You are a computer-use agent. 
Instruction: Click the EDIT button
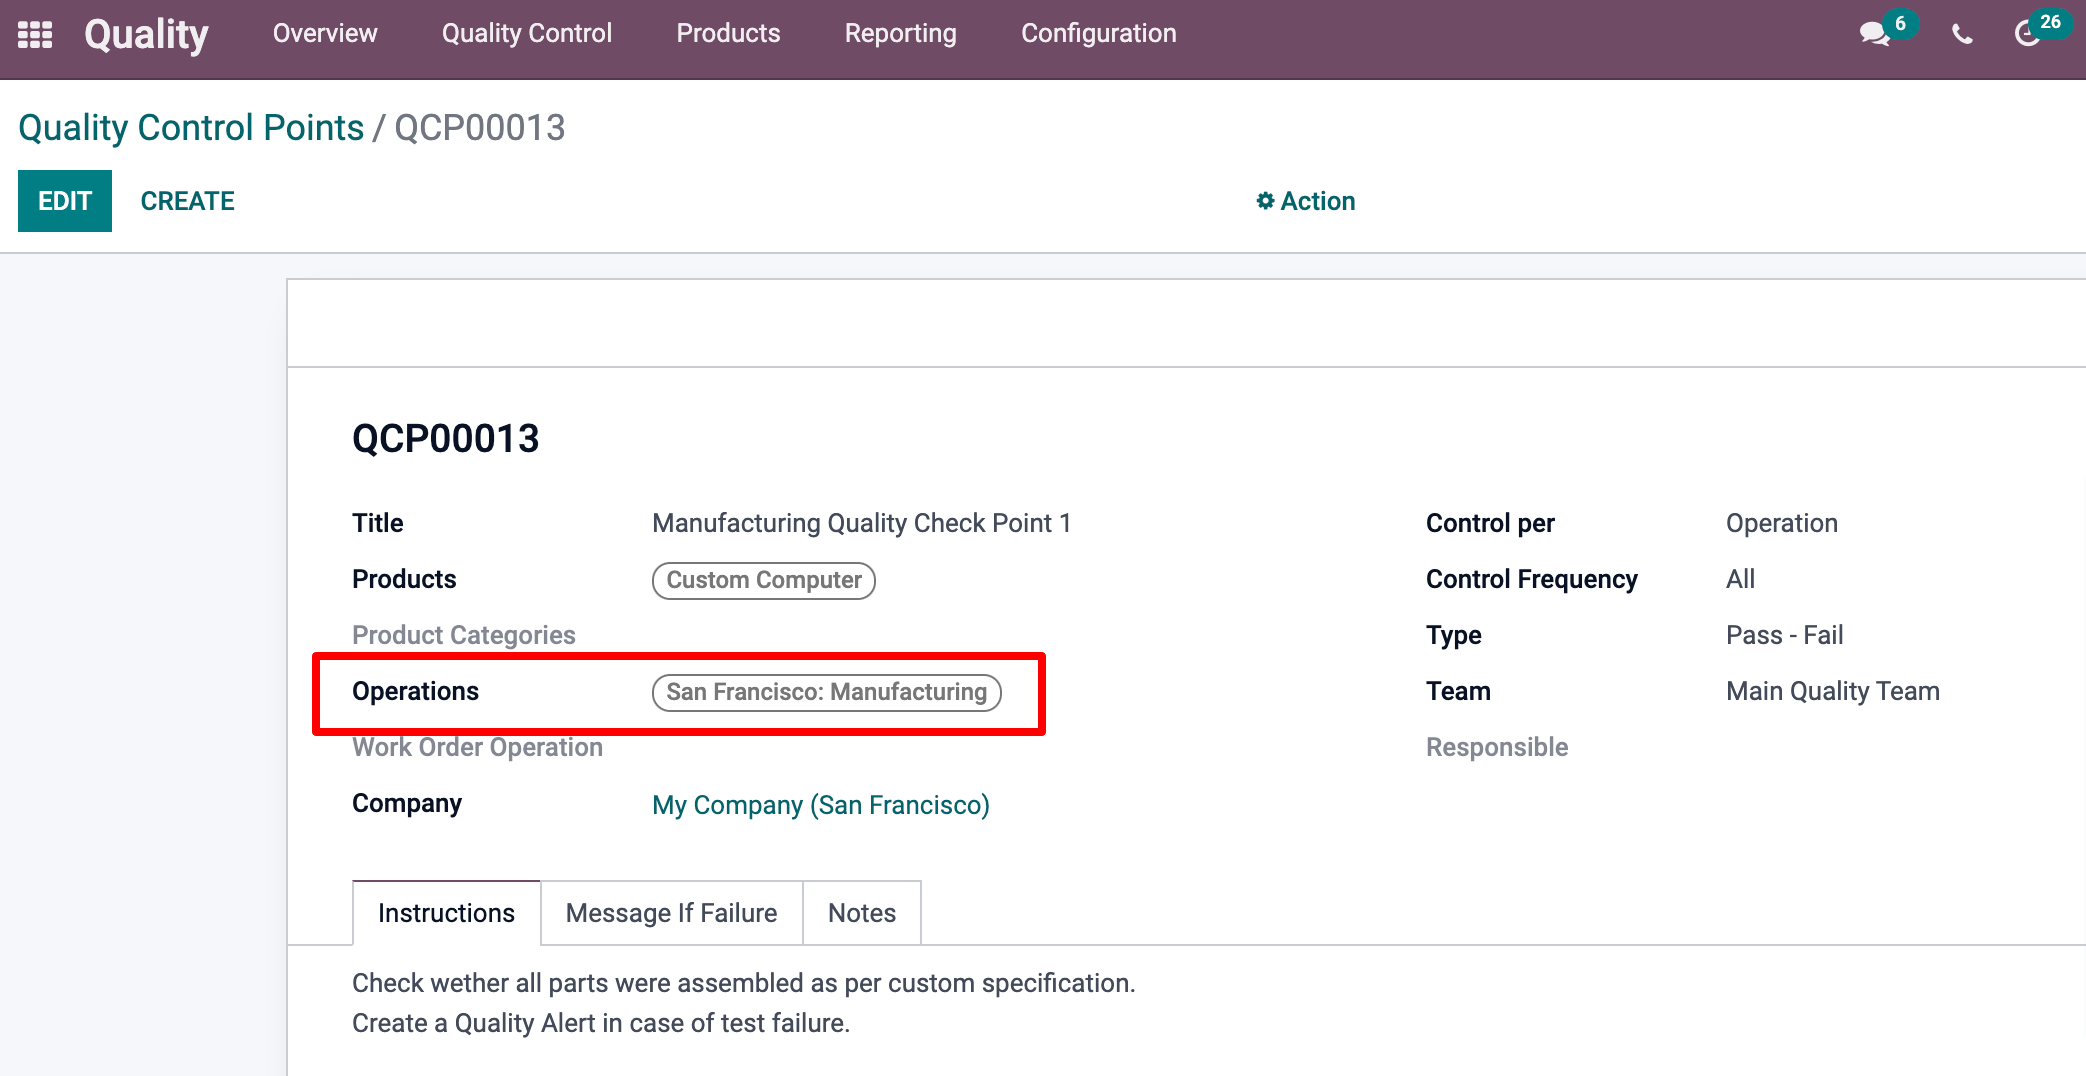(x=65, y=201)
